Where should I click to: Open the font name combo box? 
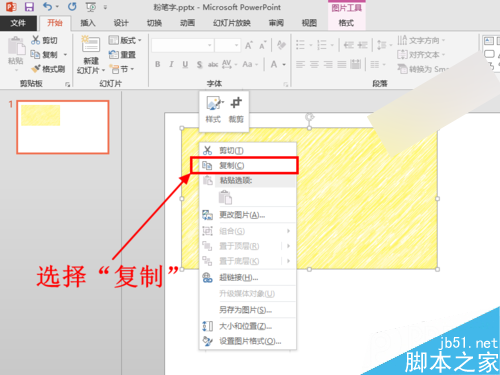(x=182, y=45)
